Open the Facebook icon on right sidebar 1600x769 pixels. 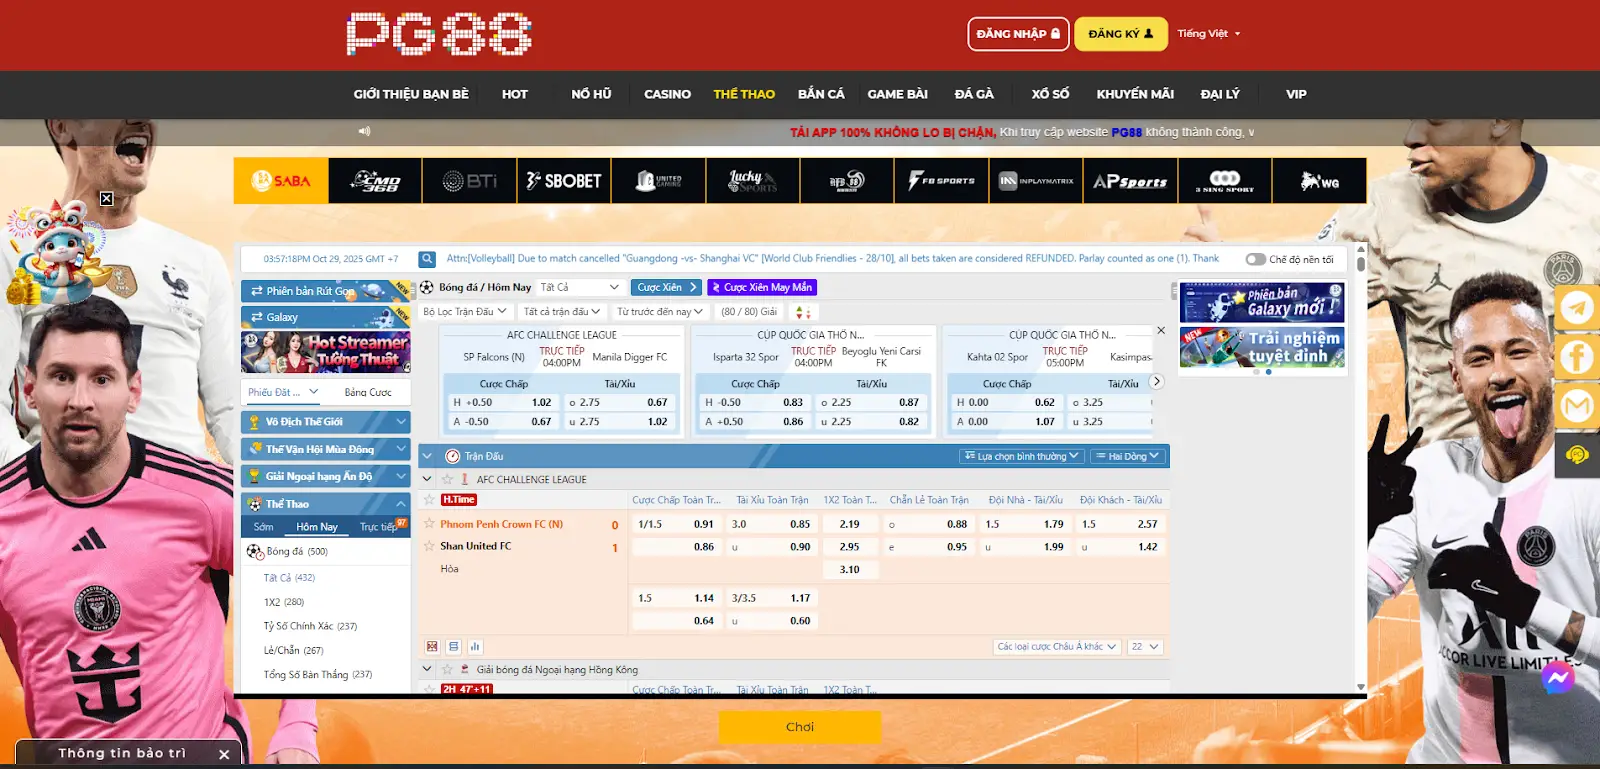coord(1577,357)
